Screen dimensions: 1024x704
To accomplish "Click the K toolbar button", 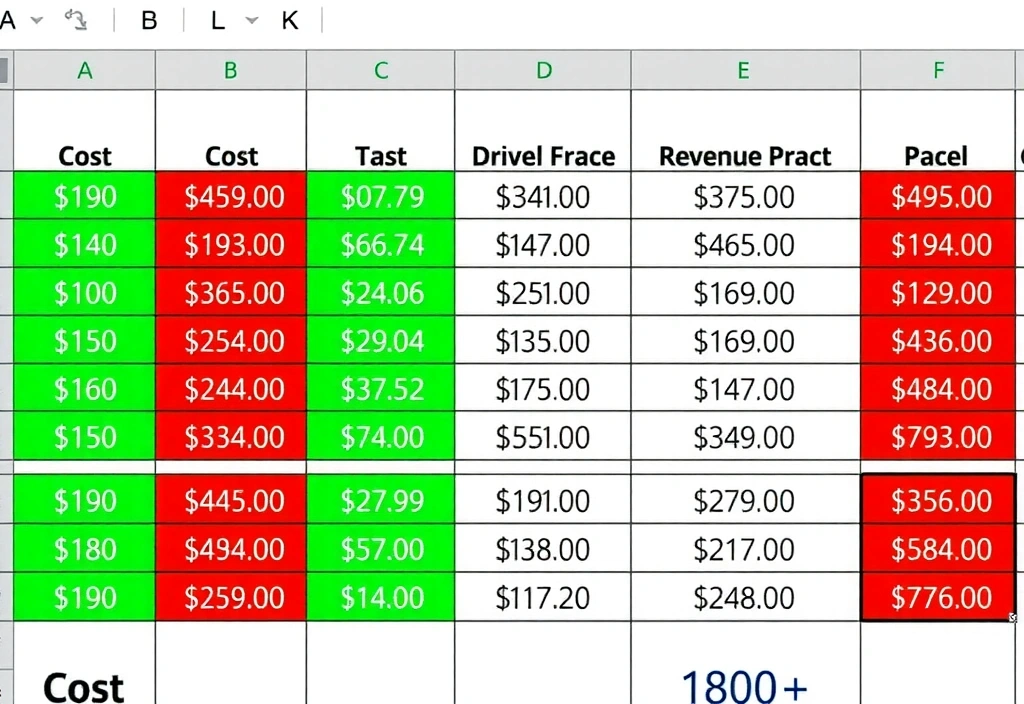I will tap(290, 20).
